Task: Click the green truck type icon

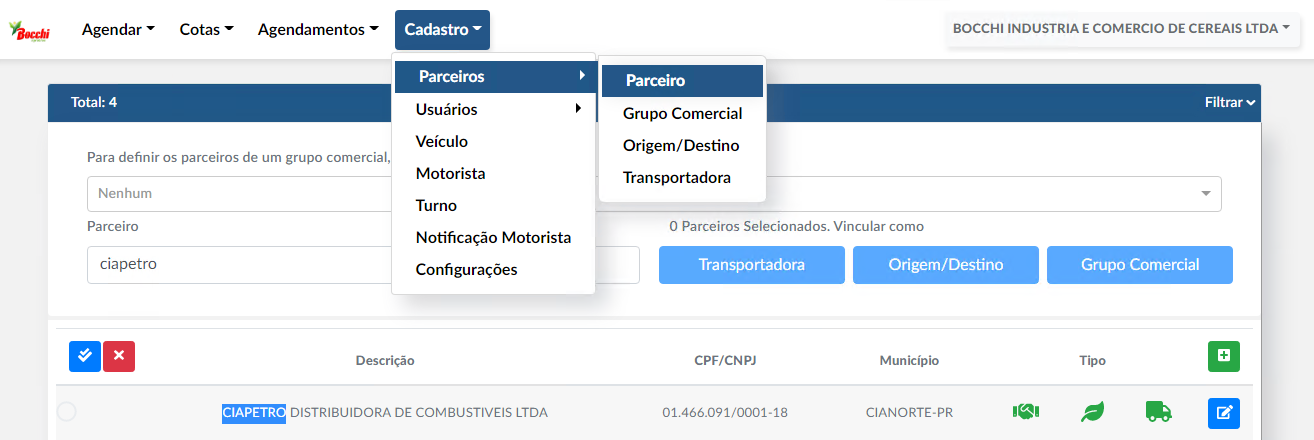Action: tap(1158, 411)
